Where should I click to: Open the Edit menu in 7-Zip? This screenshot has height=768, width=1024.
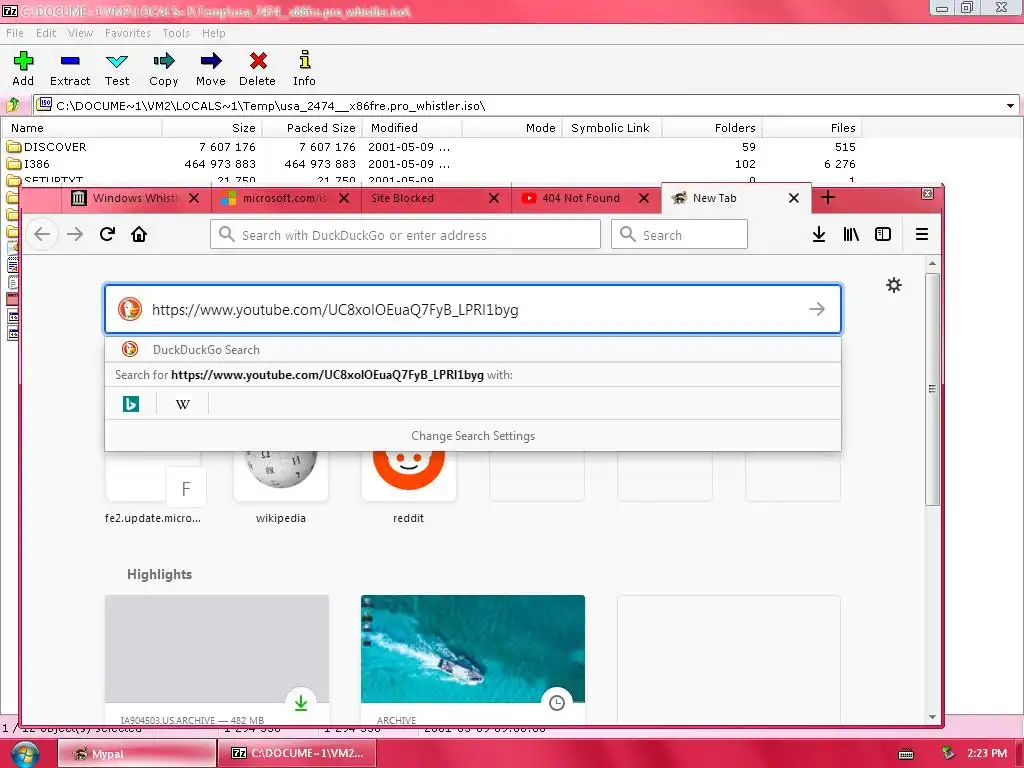46,33
